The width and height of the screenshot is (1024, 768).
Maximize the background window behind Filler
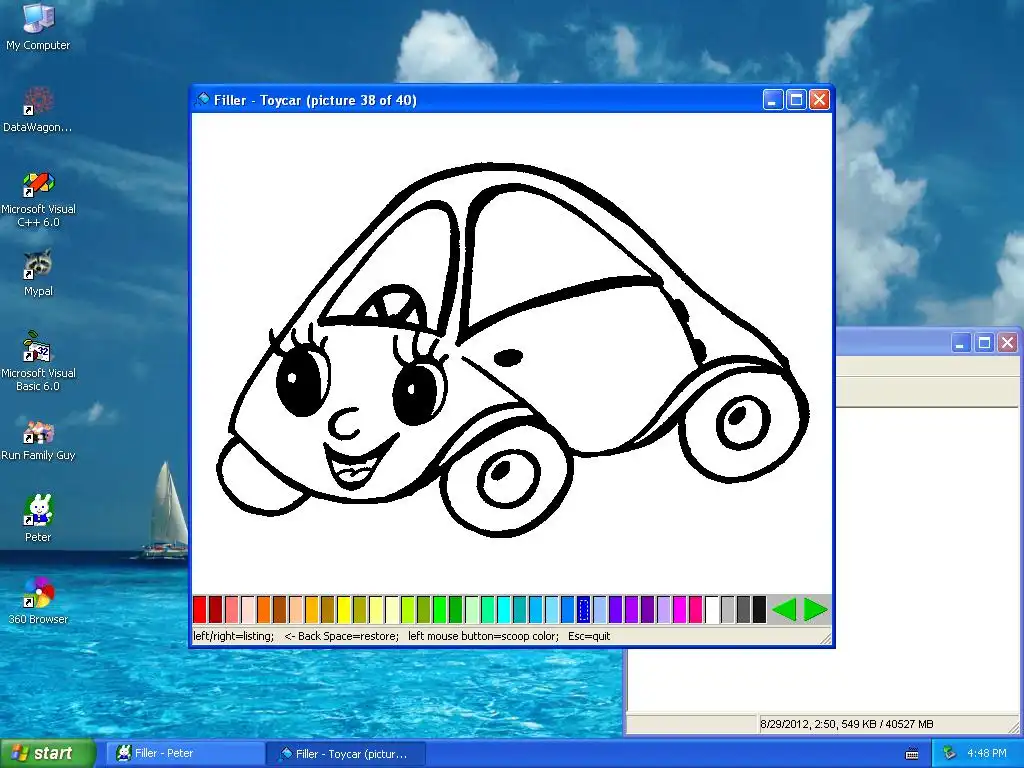[x=984, y=343]
